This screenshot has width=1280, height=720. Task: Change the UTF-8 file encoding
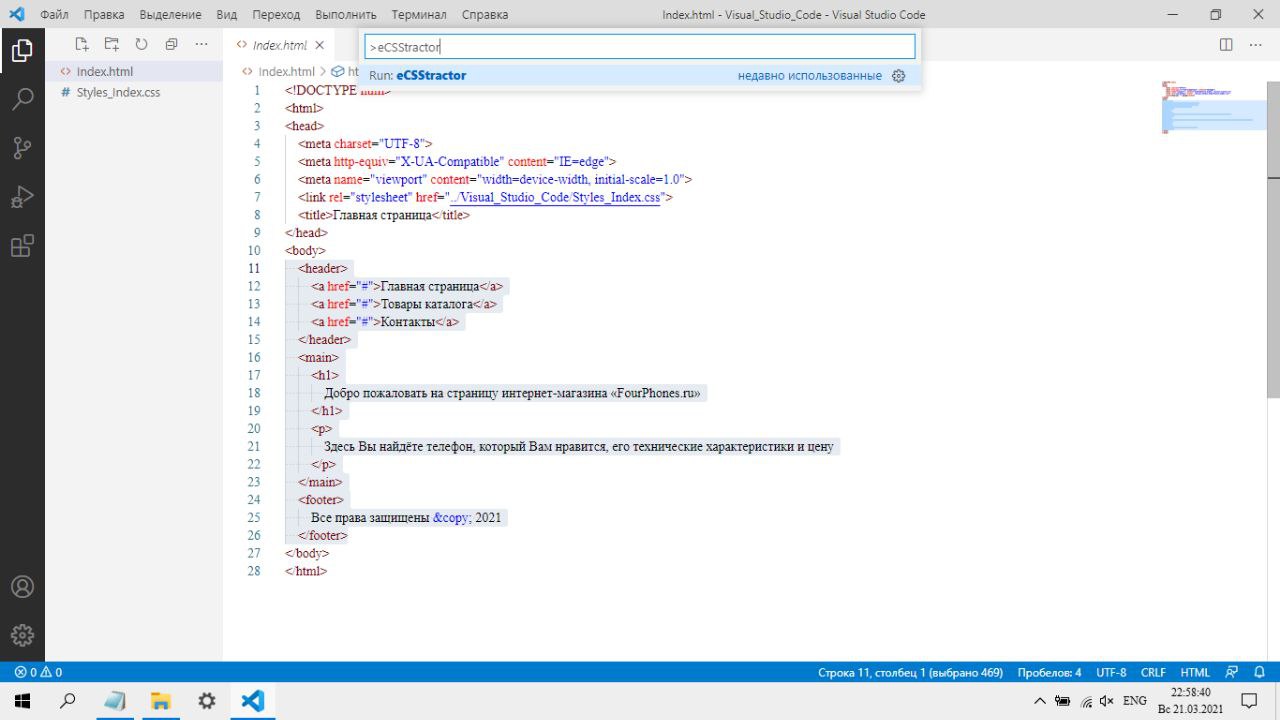click(x=1111, y=672)
